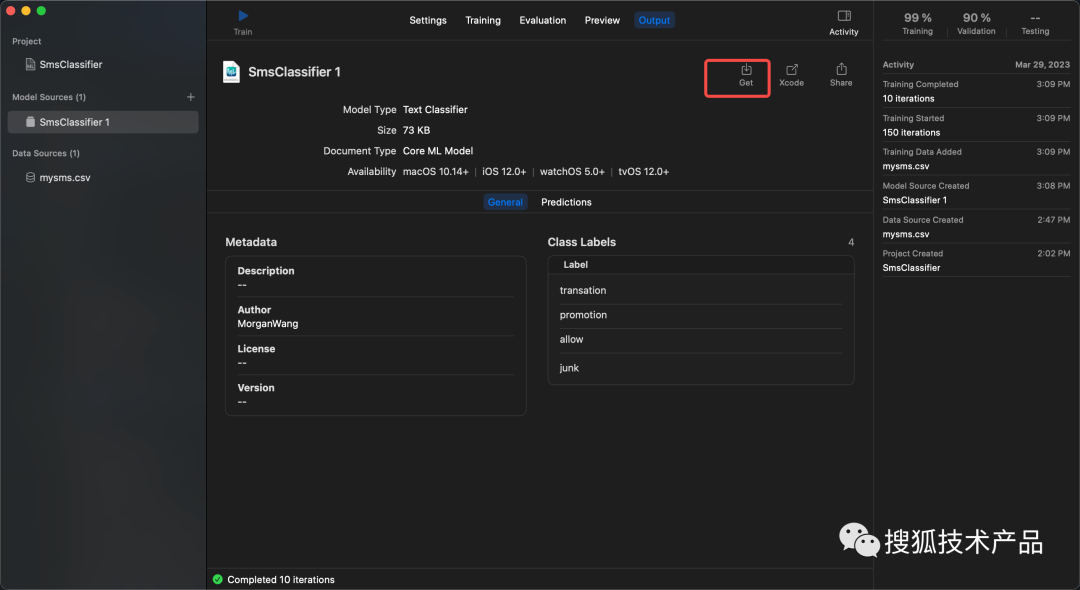Click the mysms.csv data source icon
Image resolution: width=1080 pixels, height=590 pixels.
pyautogui.click(x=30, y=178)
